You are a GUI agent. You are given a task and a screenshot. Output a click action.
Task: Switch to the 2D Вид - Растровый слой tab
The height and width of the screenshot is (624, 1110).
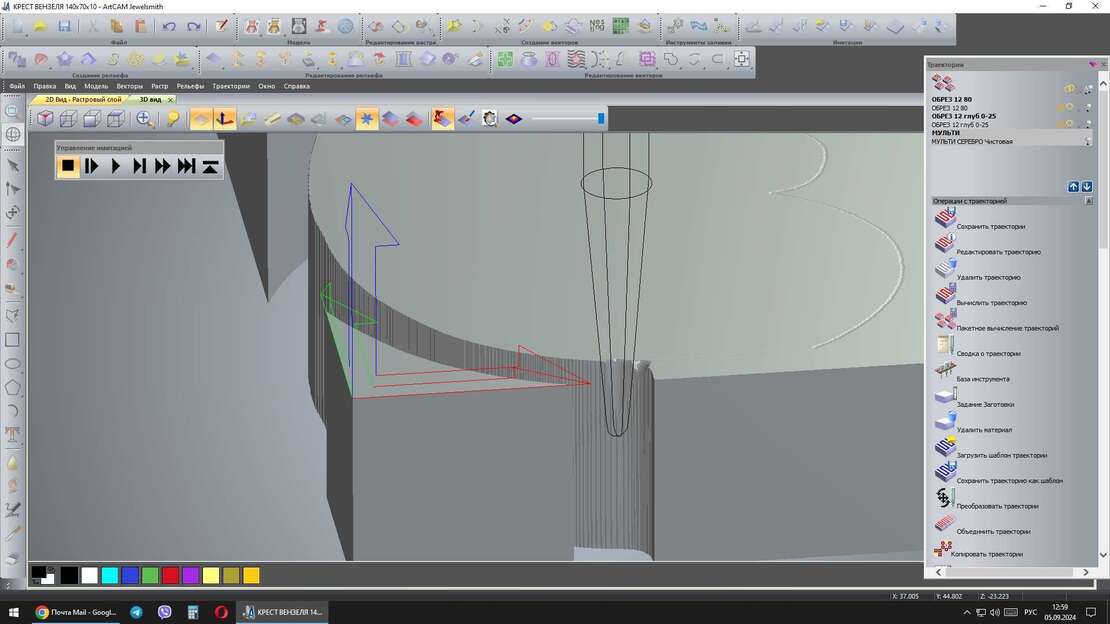pyautogui.click(x=82, y=99)
